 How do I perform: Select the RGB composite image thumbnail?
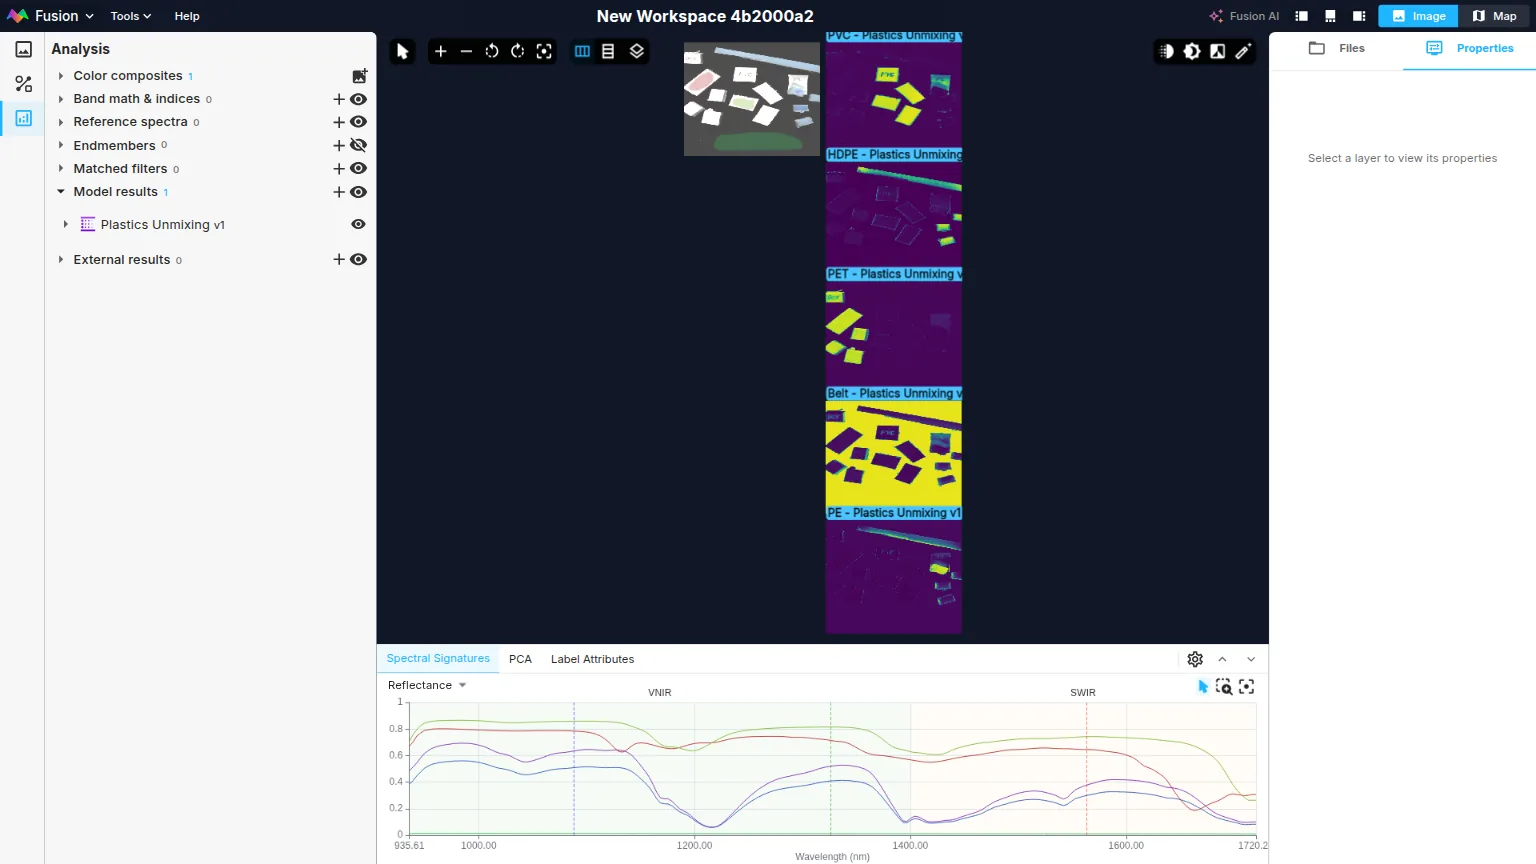coord(751,99)
